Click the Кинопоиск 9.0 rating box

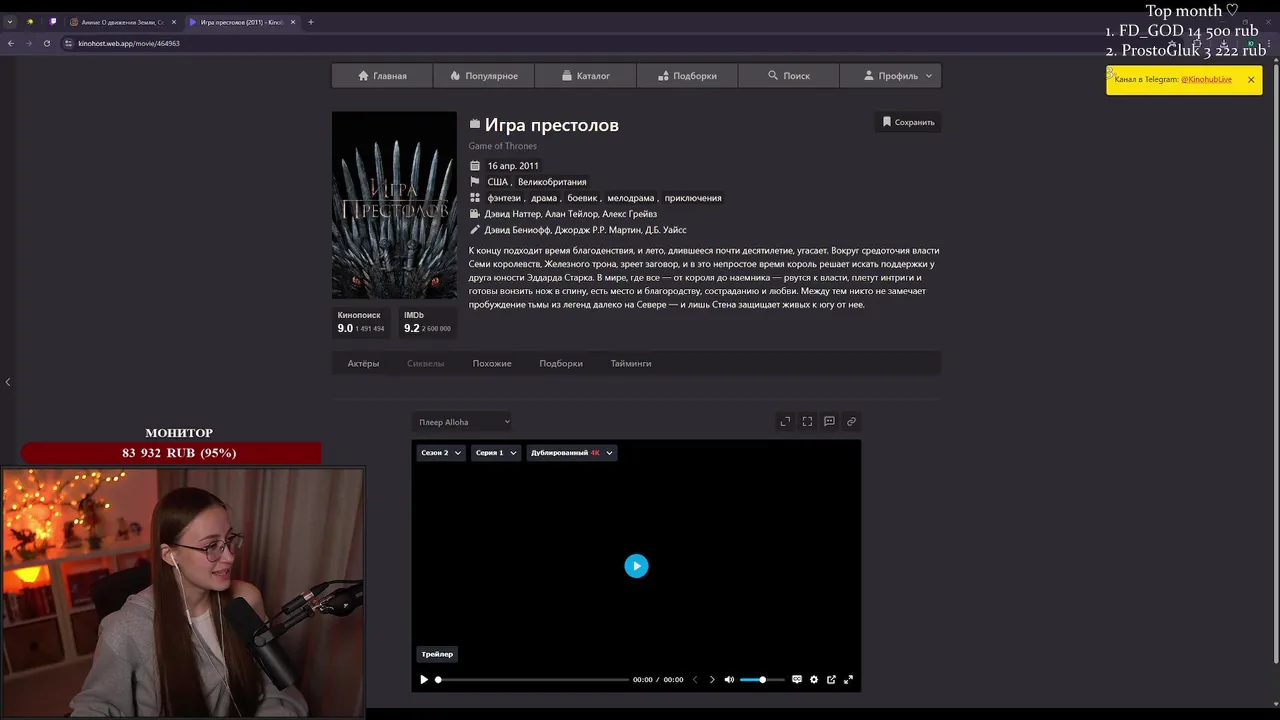362,322
